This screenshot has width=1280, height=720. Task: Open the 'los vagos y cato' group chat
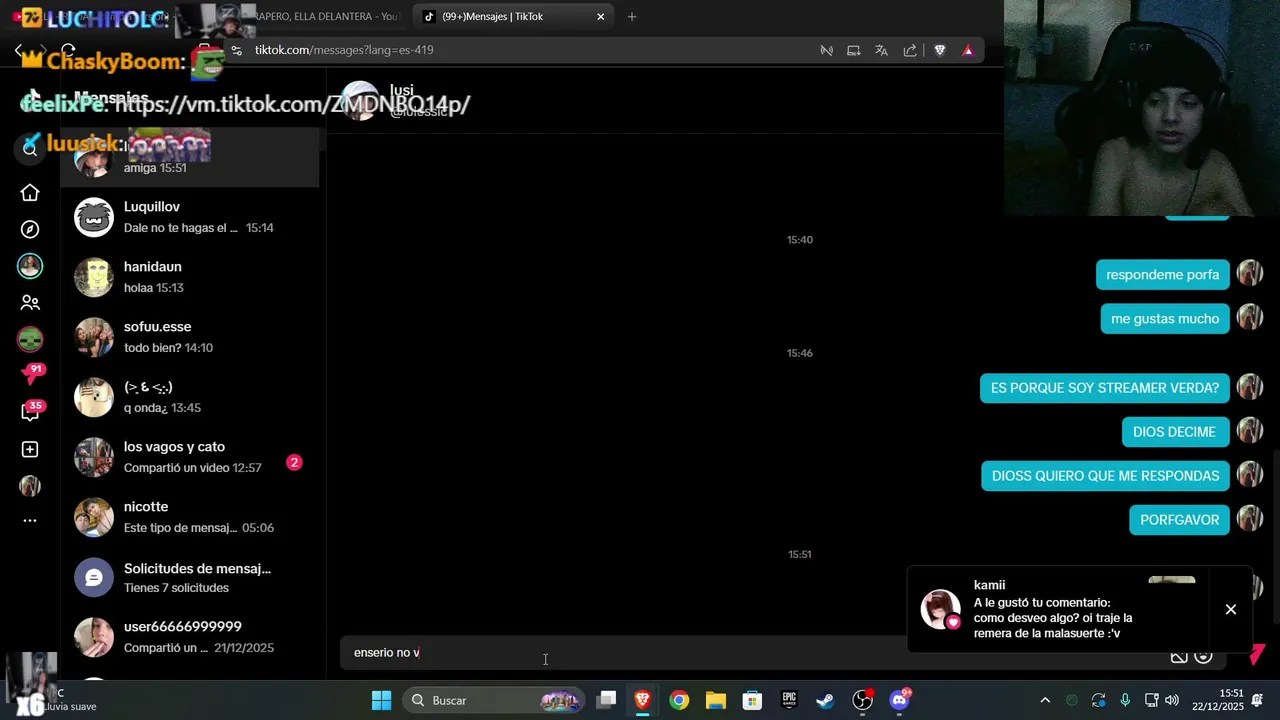[x=190, y=457]
